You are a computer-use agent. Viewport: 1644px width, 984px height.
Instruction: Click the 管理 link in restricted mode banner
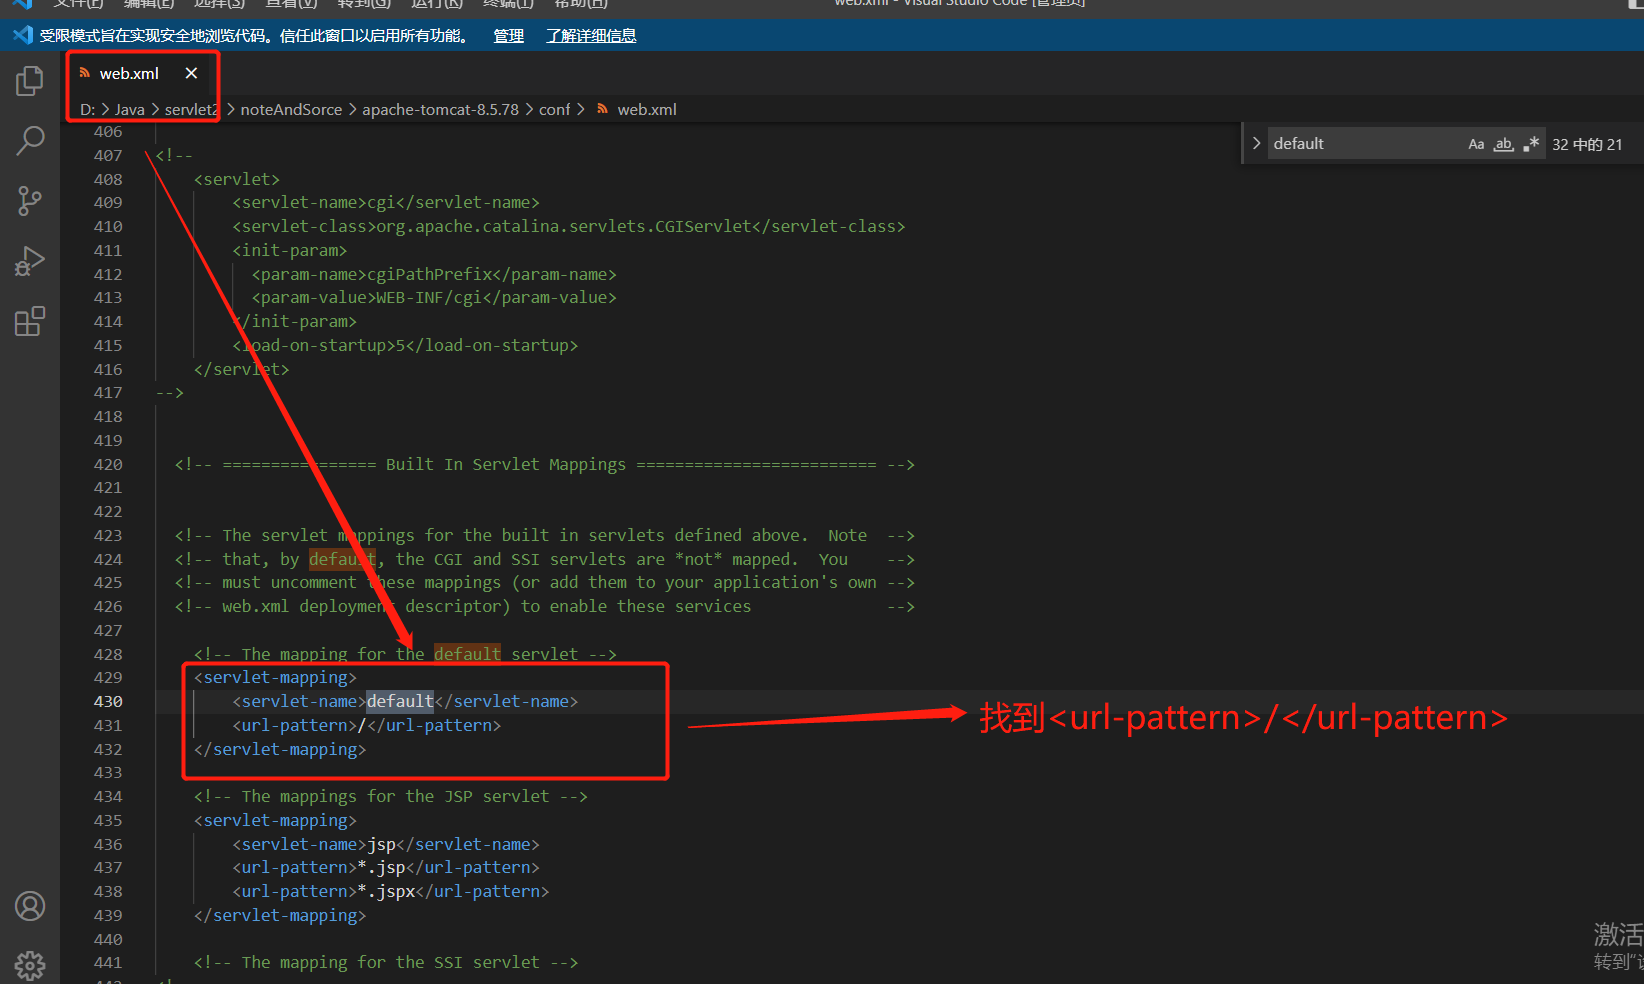click(508, 36)
